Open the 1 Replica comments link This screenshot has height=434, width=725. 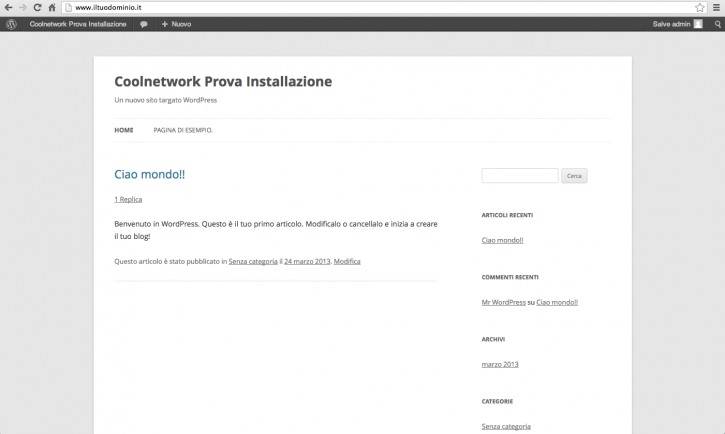[128, 199]
